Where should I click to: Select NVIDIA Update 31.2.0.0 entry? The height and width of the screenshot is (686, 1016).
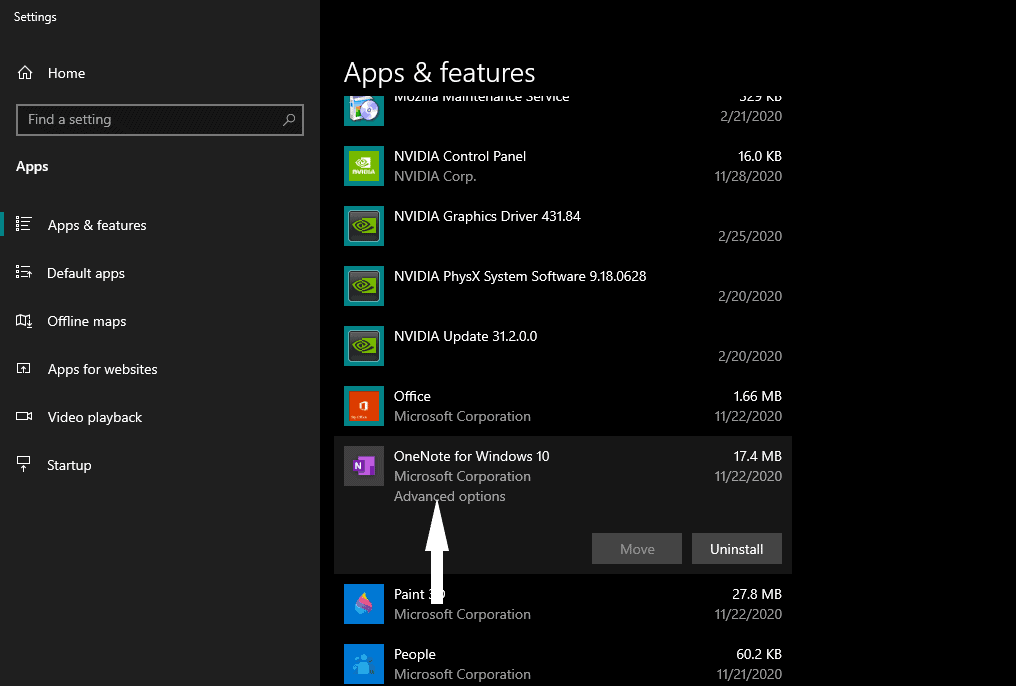465,336
